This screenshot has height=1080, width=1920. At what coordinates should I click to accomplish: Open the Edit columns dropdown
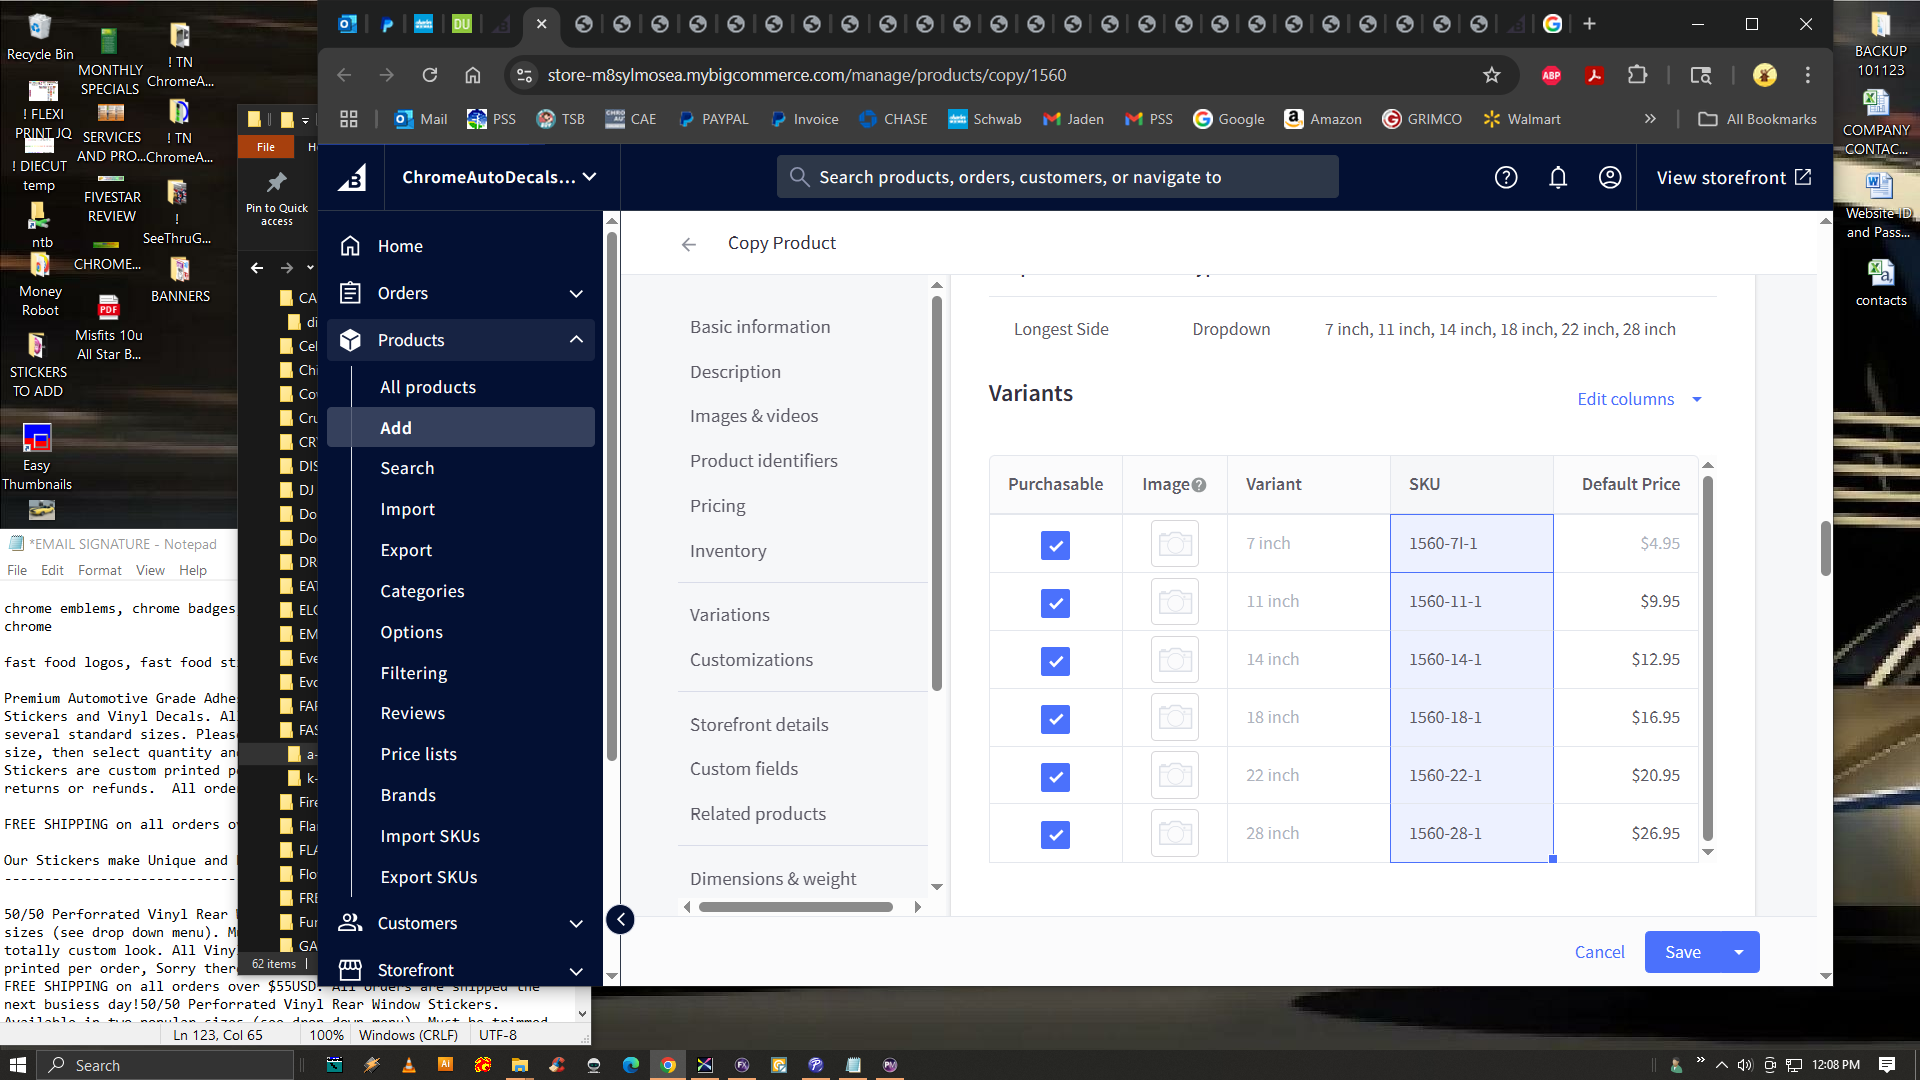[x=1639, y=399]
